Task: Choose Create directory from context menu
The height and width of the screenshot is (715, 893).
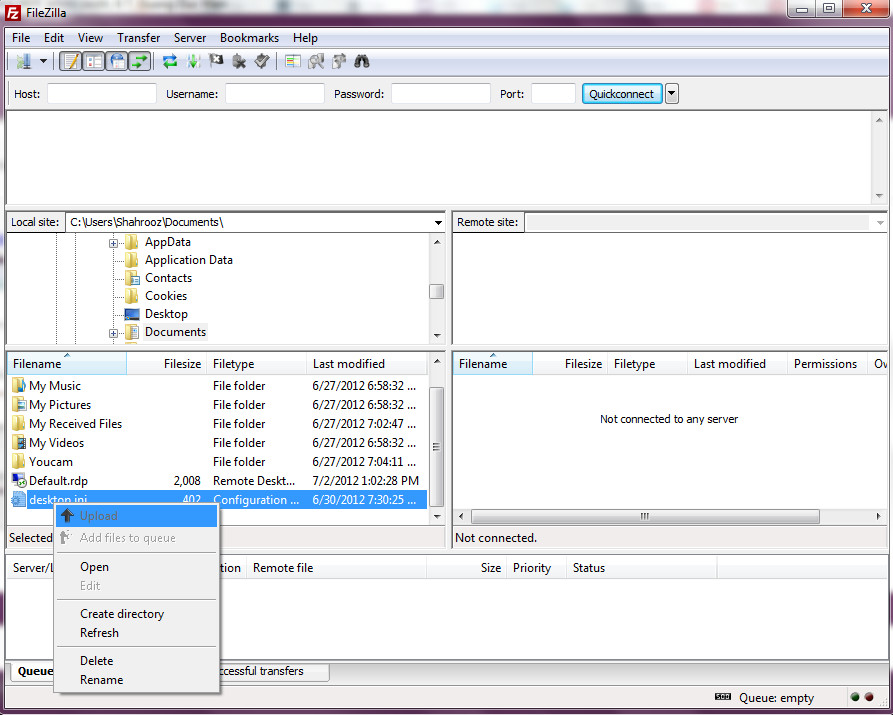Action: pos(137,614)
